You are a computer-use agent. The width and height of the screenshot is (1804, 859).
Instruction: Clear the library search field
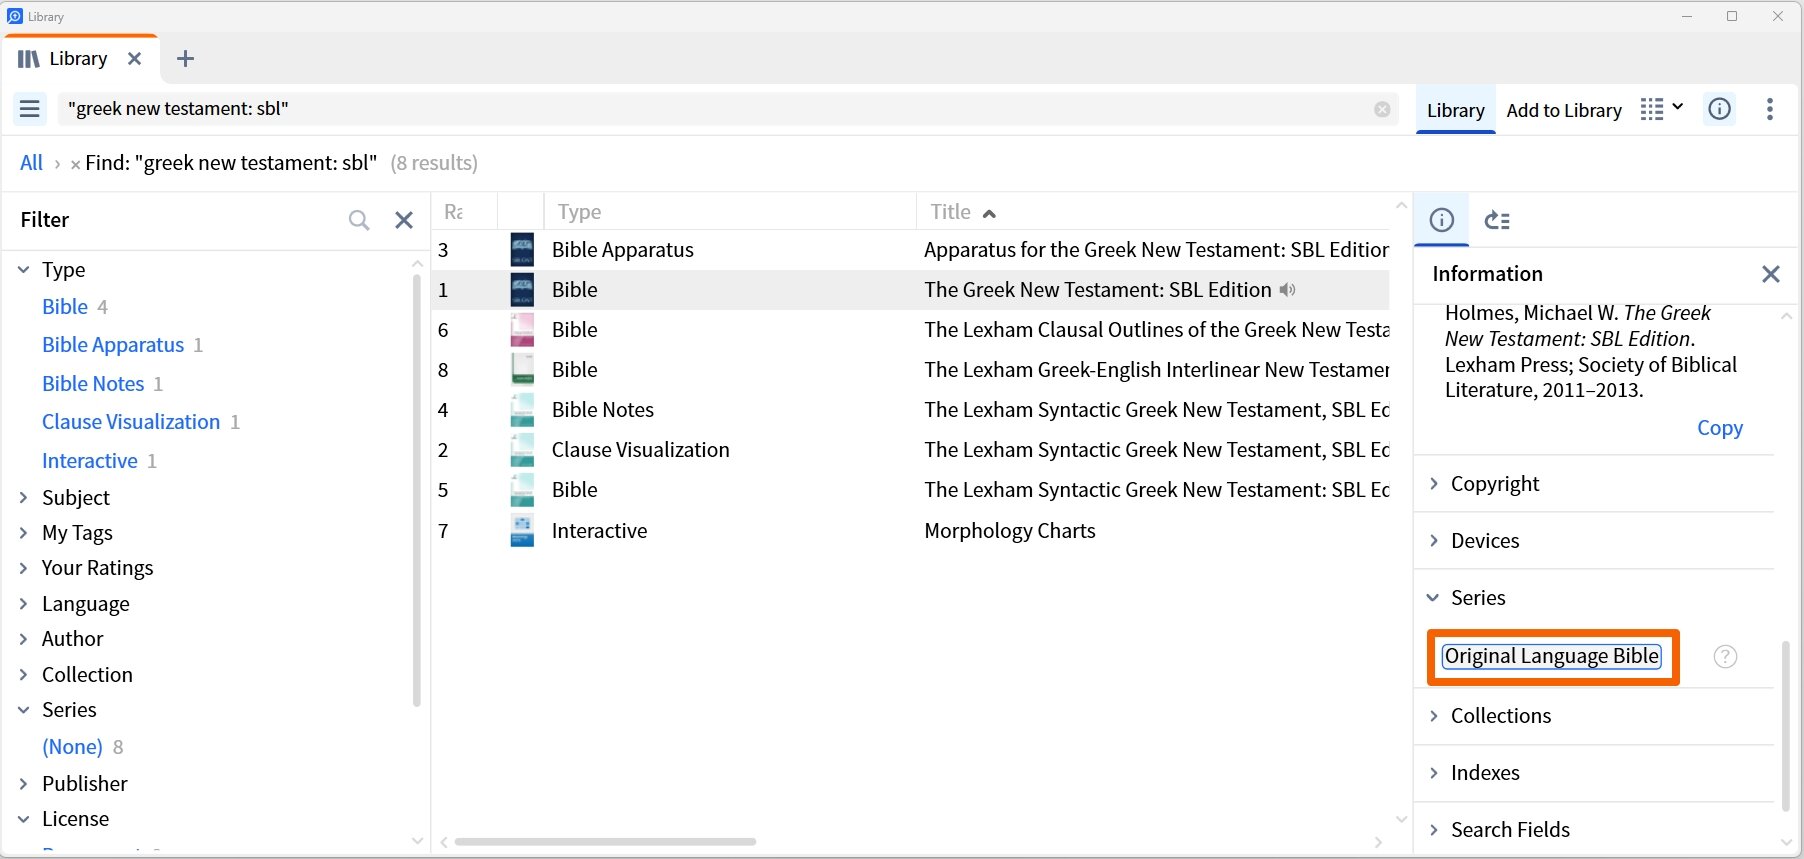[1382, 109]
